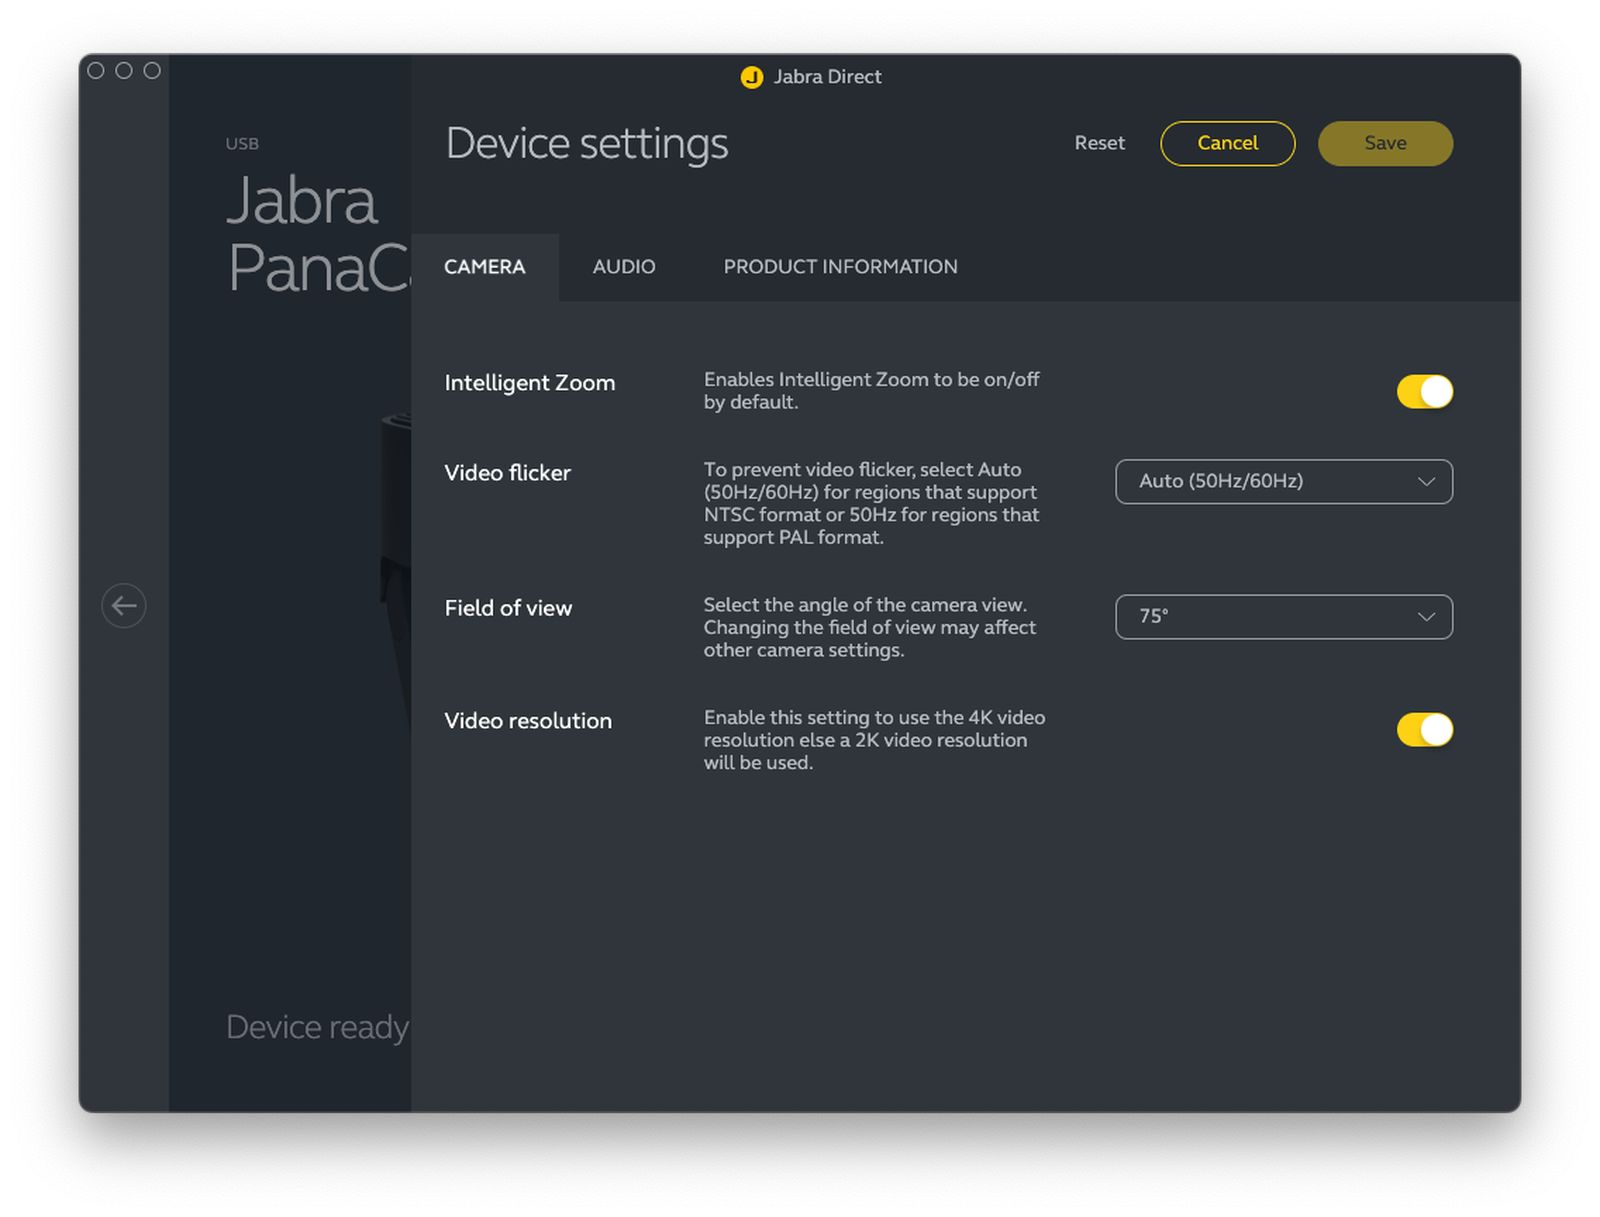Click the back arrow icon in sidebar
This screenshot has width=1600, height=1217.
point(124,606)
